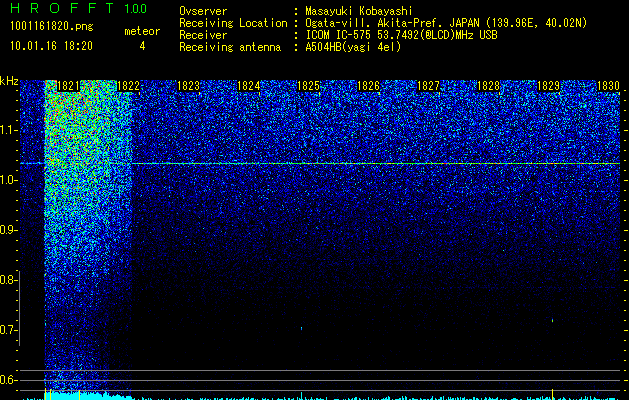Click the 1828 time marker
This screenshot has width=629, height=400.
pyautogui.click(x=488, y=86)
